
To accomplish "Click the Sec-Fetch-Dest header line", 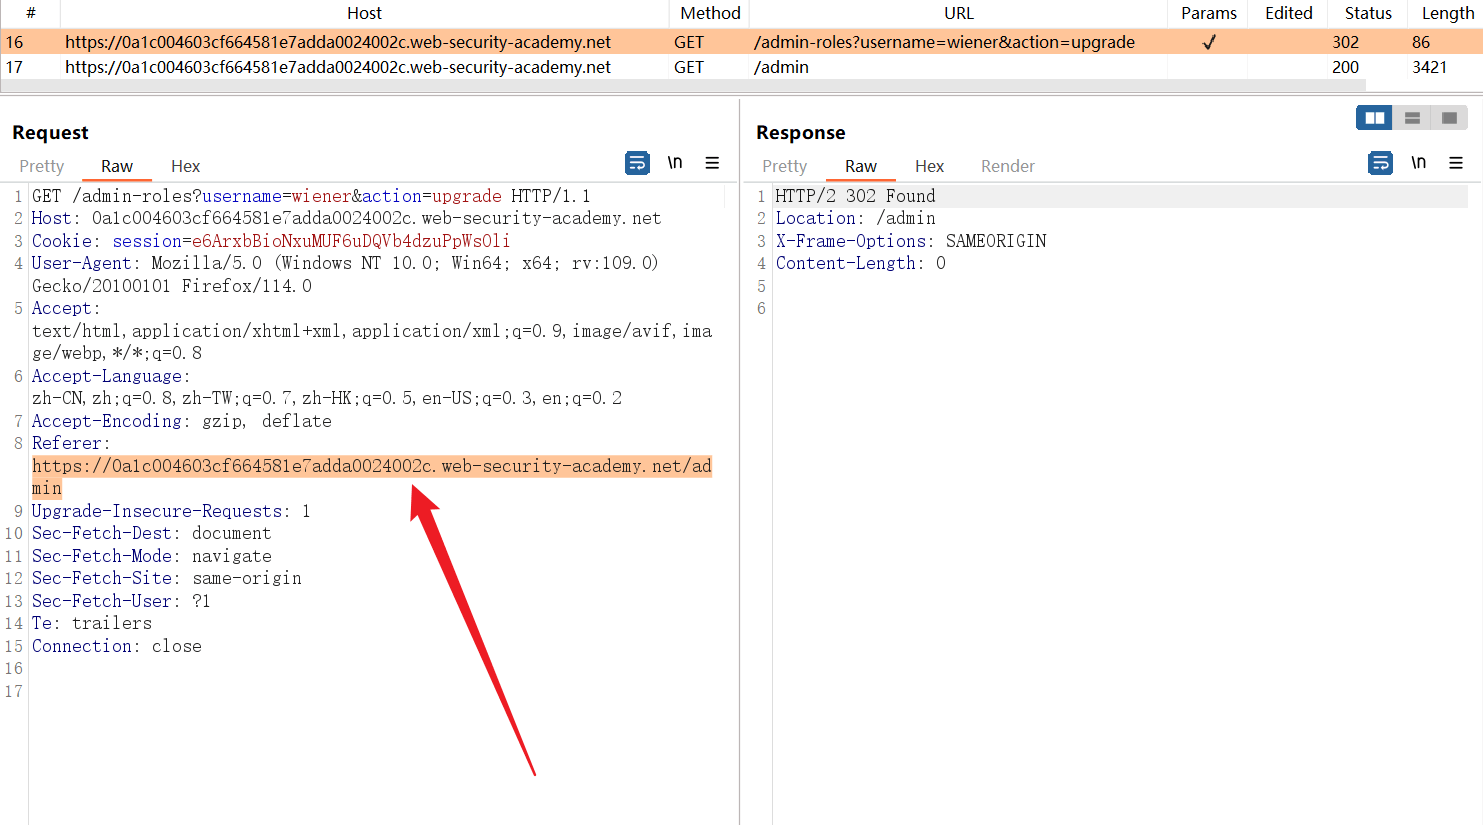I will [x=152, y=533].
